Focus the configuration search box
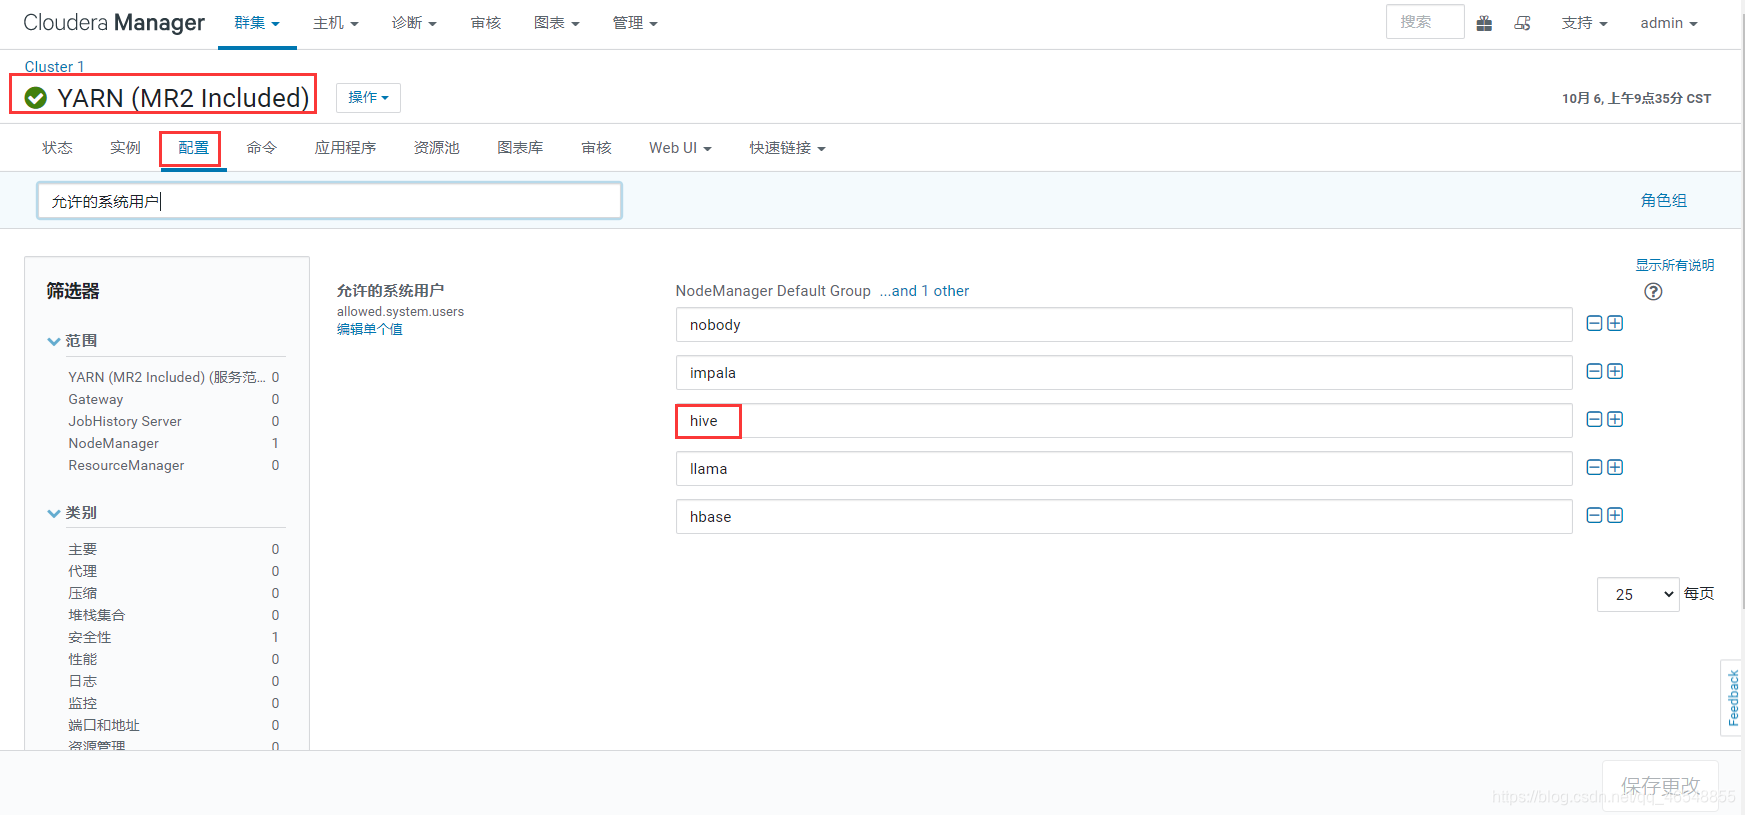1745x815 pixels. coord(329,201)
